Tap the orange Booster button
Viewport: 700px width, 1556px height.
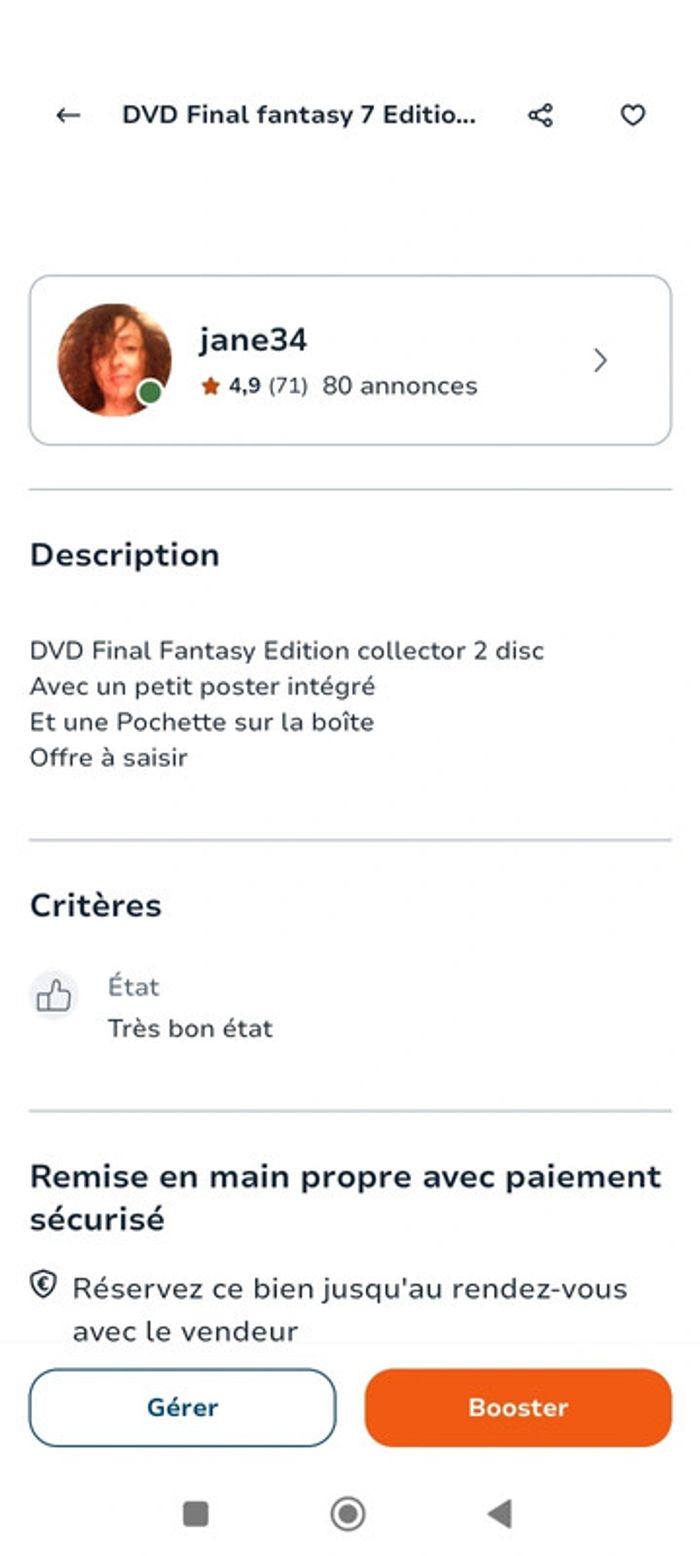click(x=517, y=1408)
